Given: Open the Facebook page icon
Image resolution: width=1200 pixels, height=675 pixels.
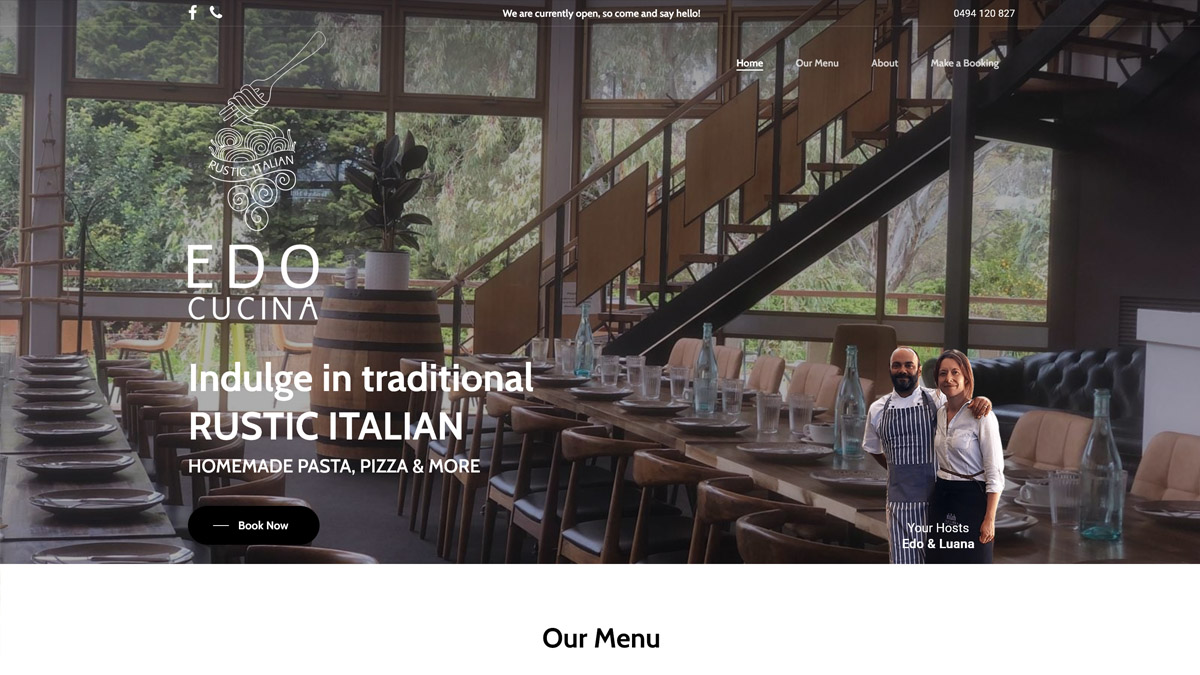Looking at the screenshot, I should coord(193,13).
